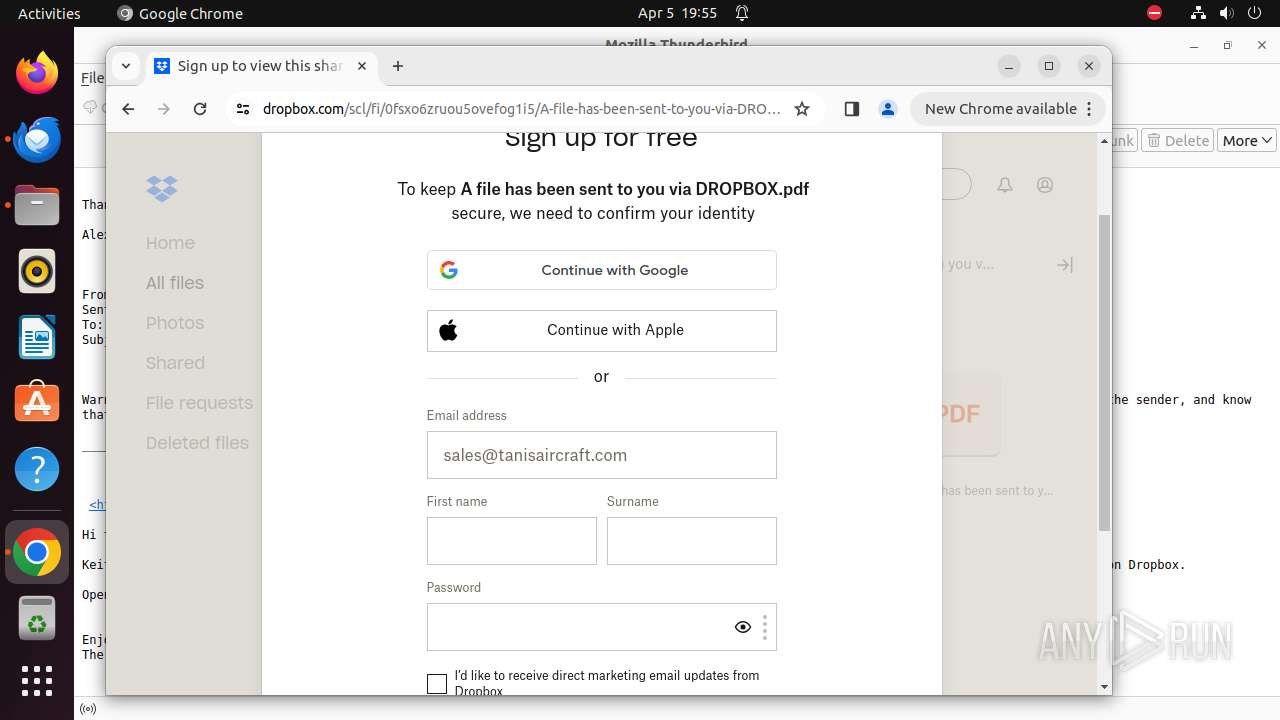Click the Surname field

[x=691, y=541]
